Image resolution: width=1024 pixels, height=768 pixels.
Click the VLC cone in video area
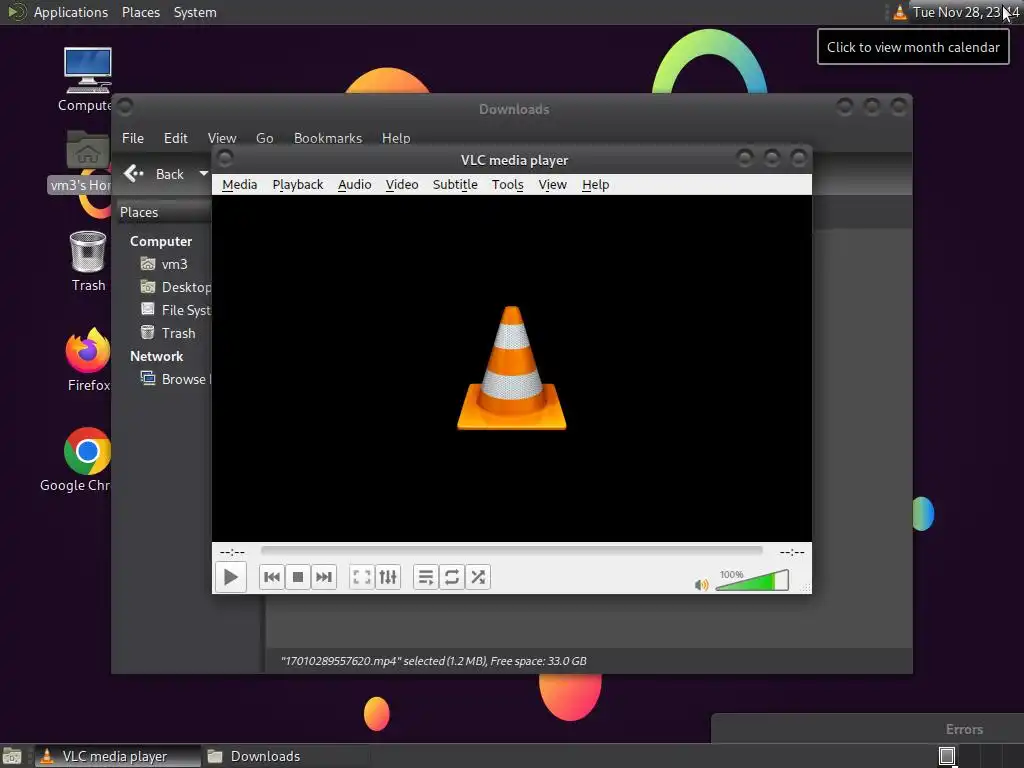coord(511,368)
